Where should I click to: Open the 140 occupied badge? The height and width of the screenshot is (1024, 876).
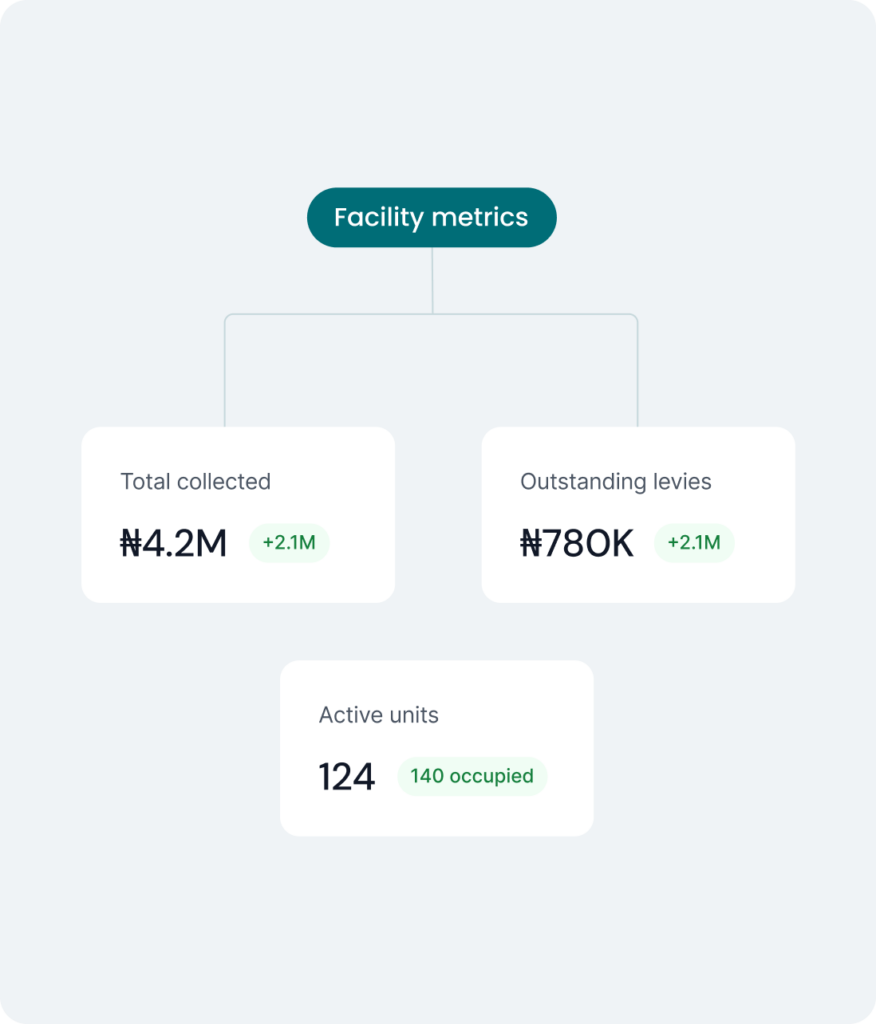(472, 776)
